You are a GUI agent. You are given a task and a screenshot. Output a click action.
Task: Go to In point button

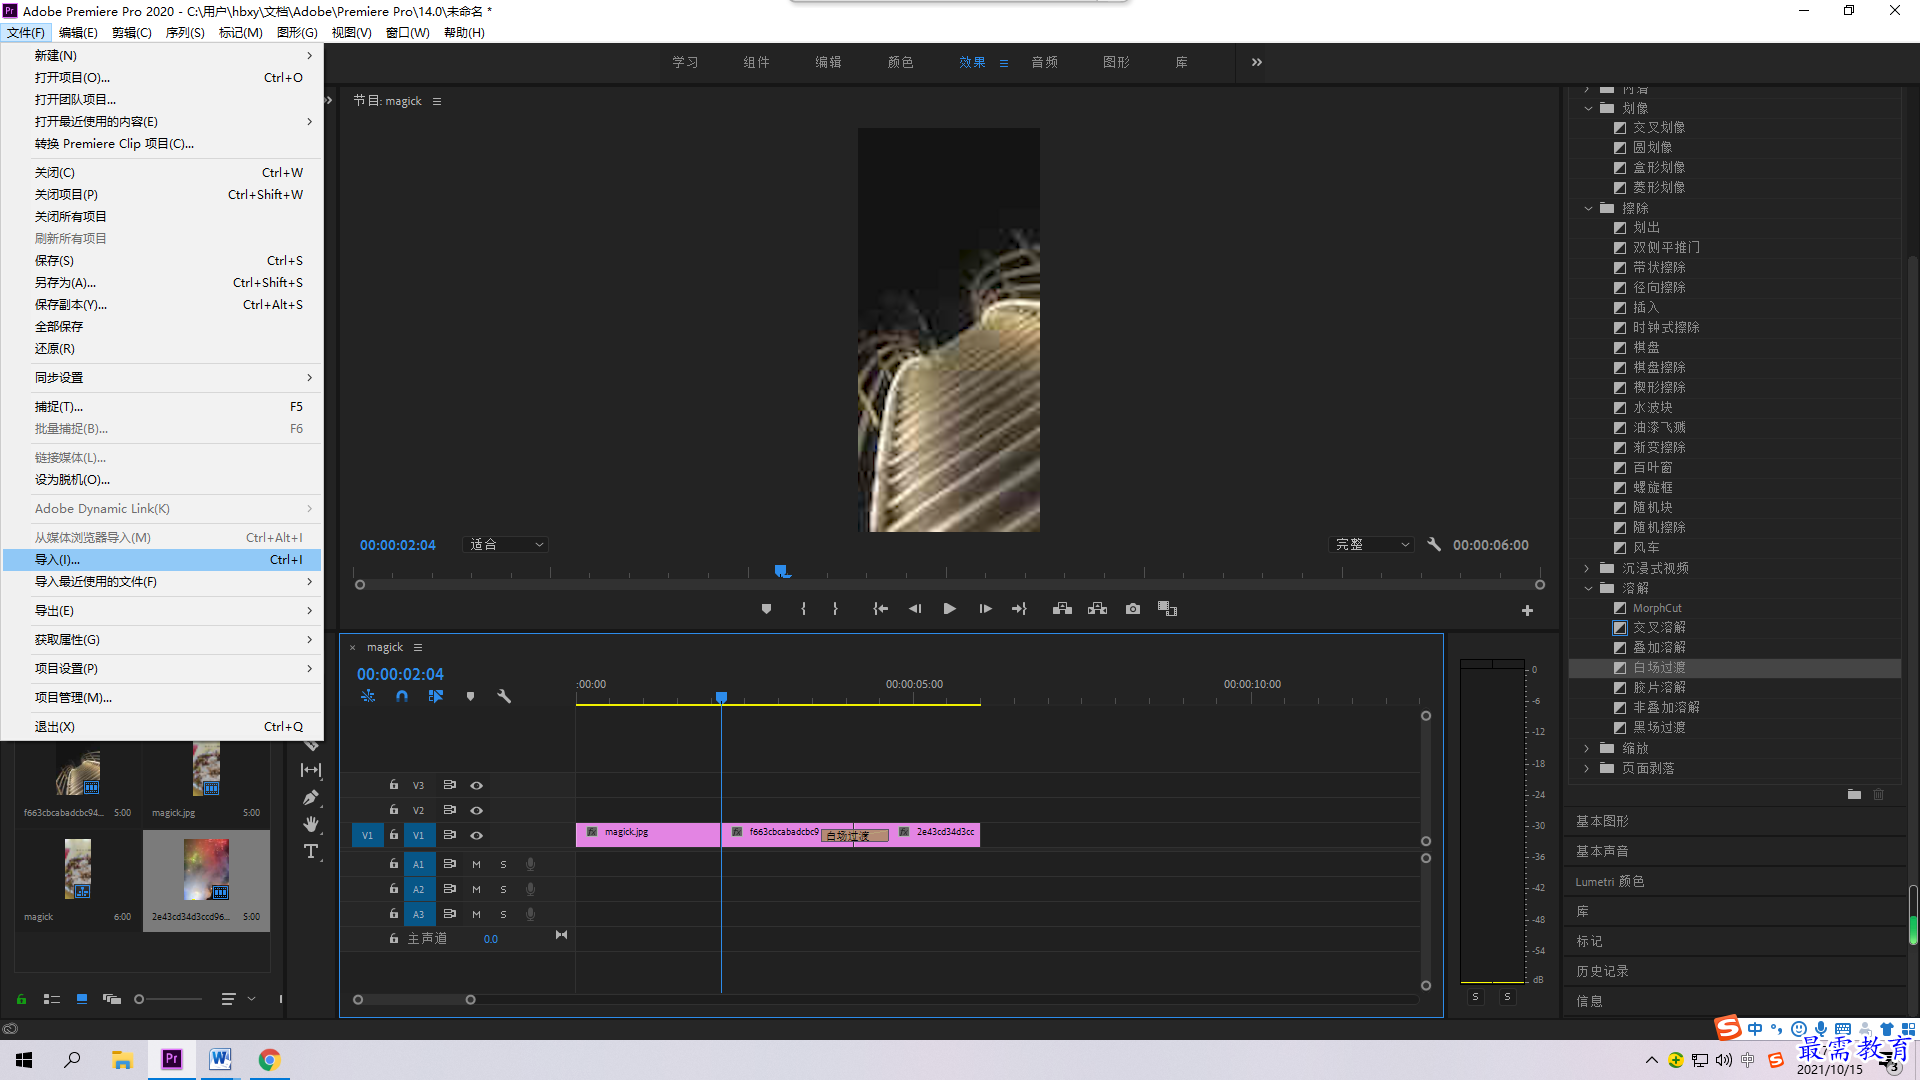point(880,609)
